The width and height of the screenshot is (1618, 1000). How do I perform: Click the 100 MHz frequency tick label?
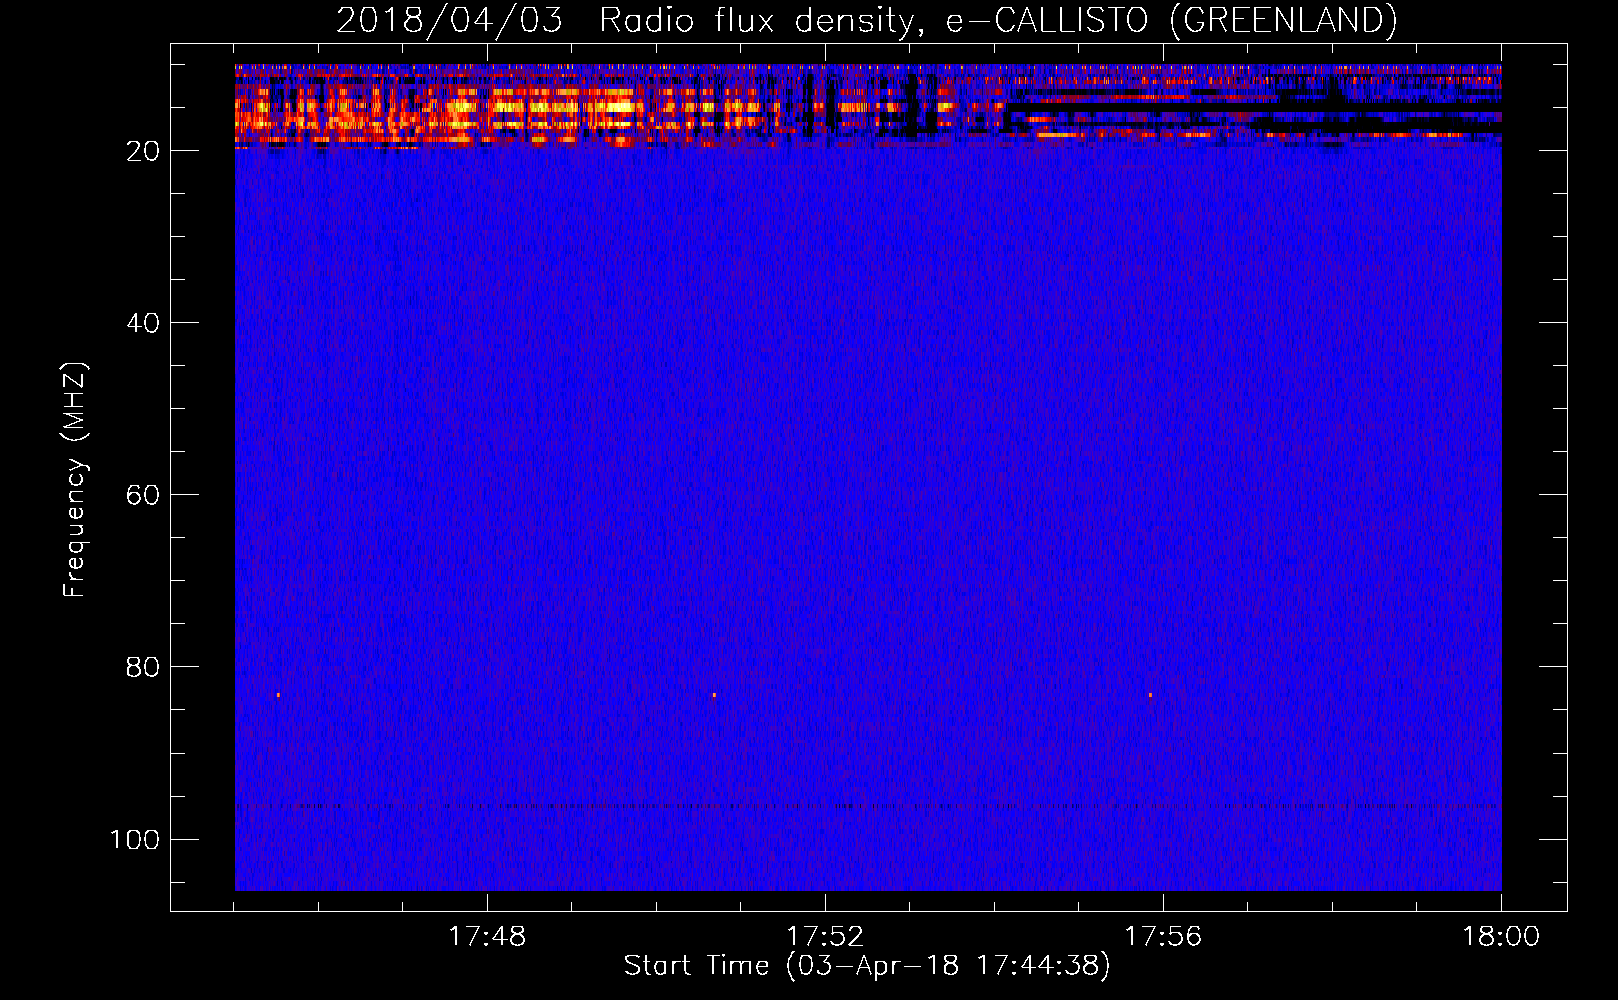point(135,839)
